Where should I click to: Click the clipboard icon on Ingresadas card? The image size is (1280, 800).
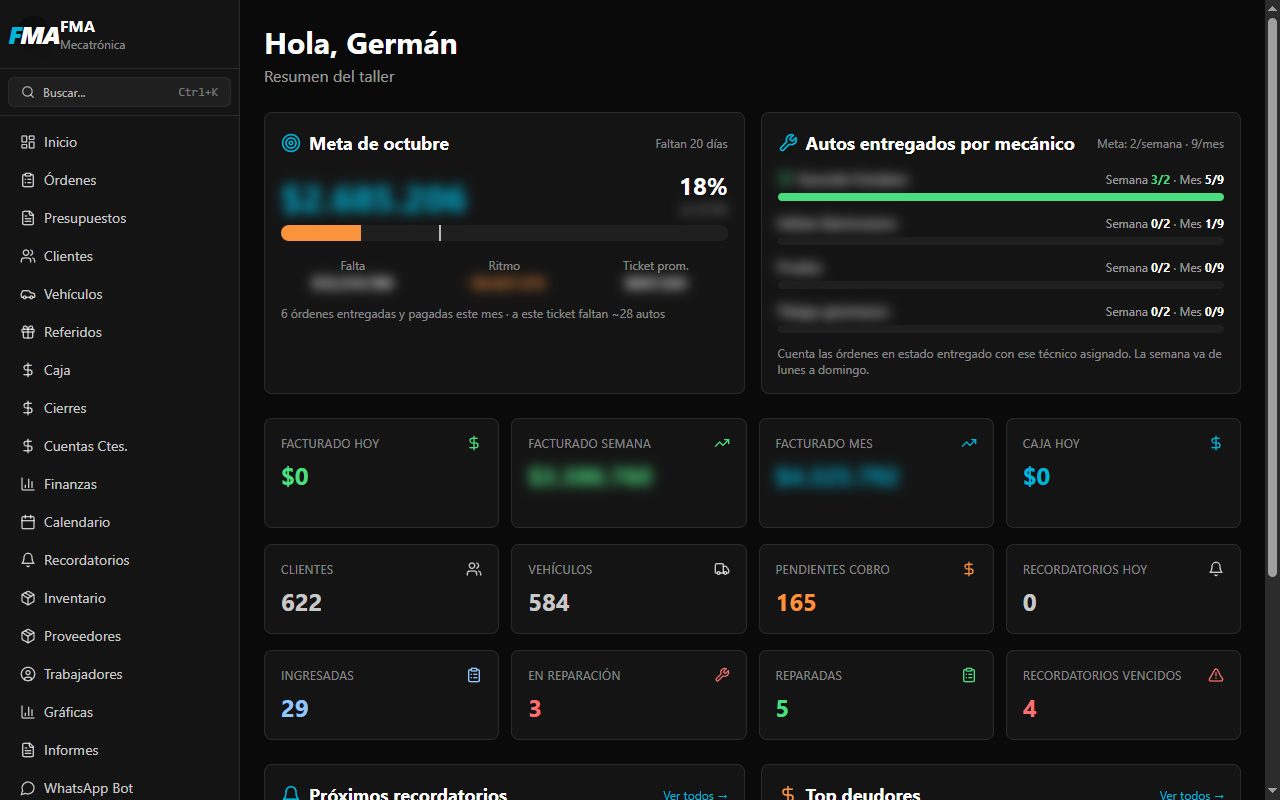click(474, 675)
